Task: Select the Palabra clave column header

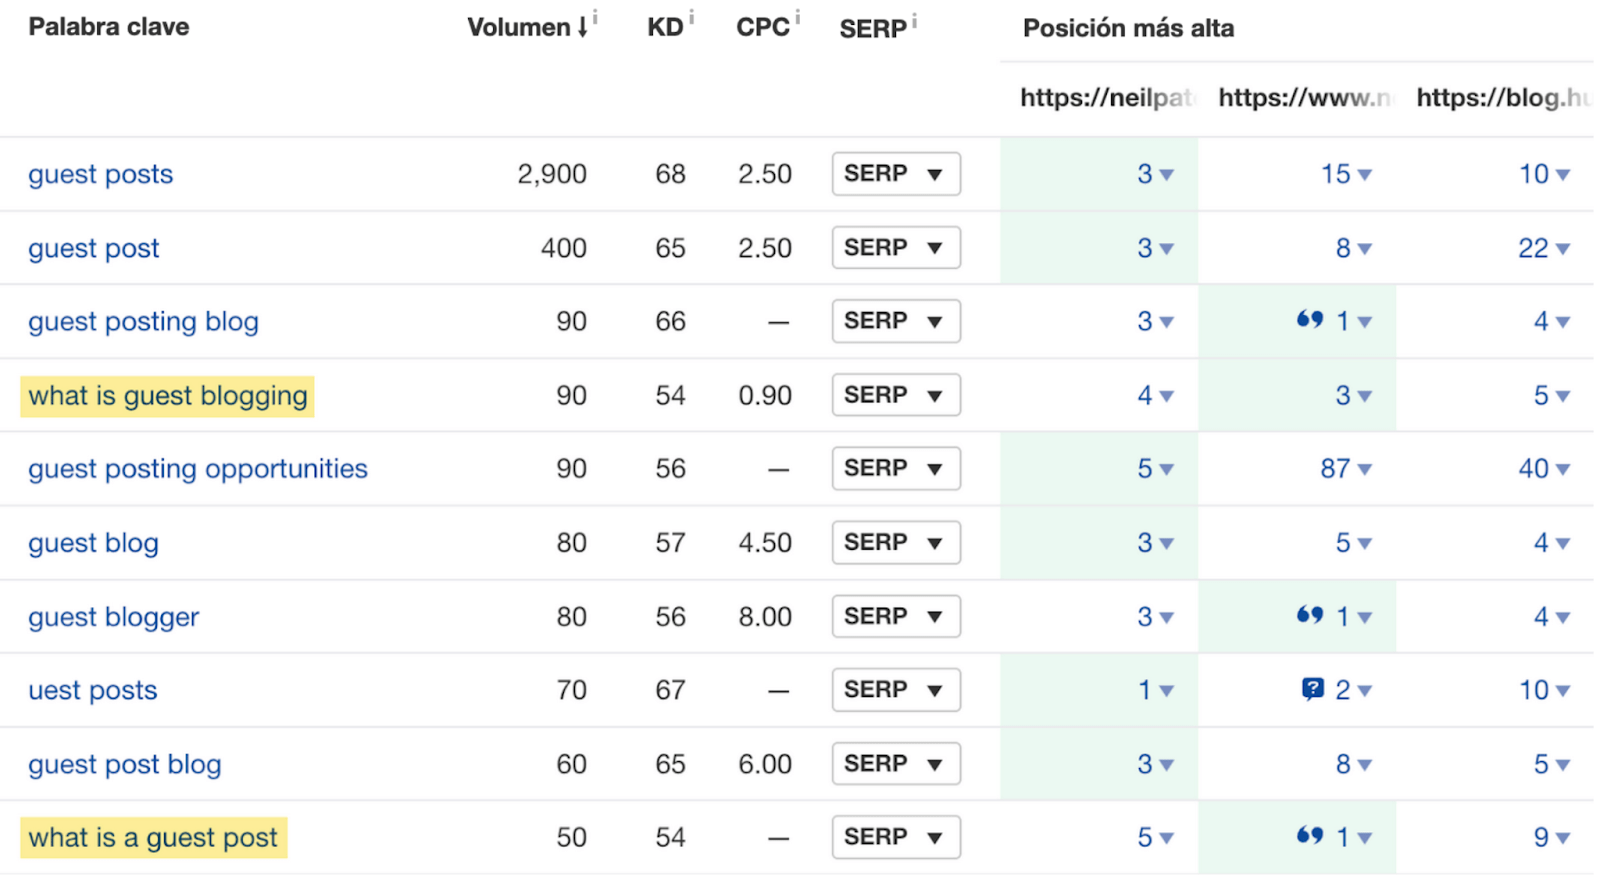Action: pos(108,27)
